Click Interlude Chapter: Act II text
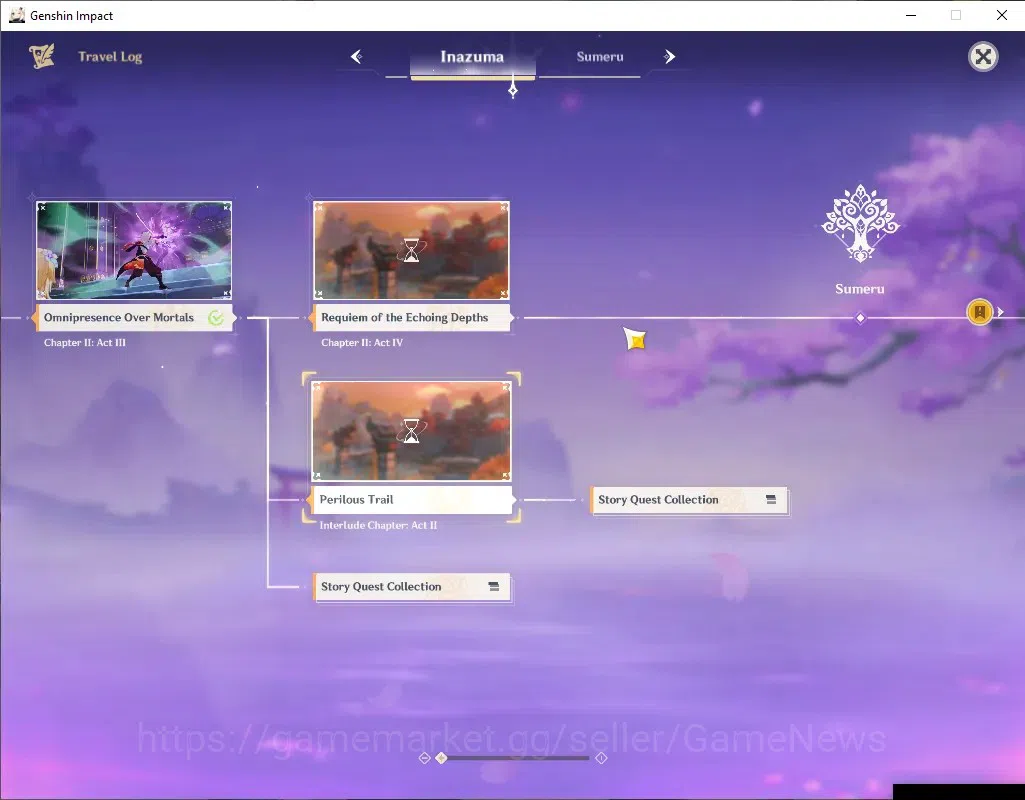 click(378, 525)
